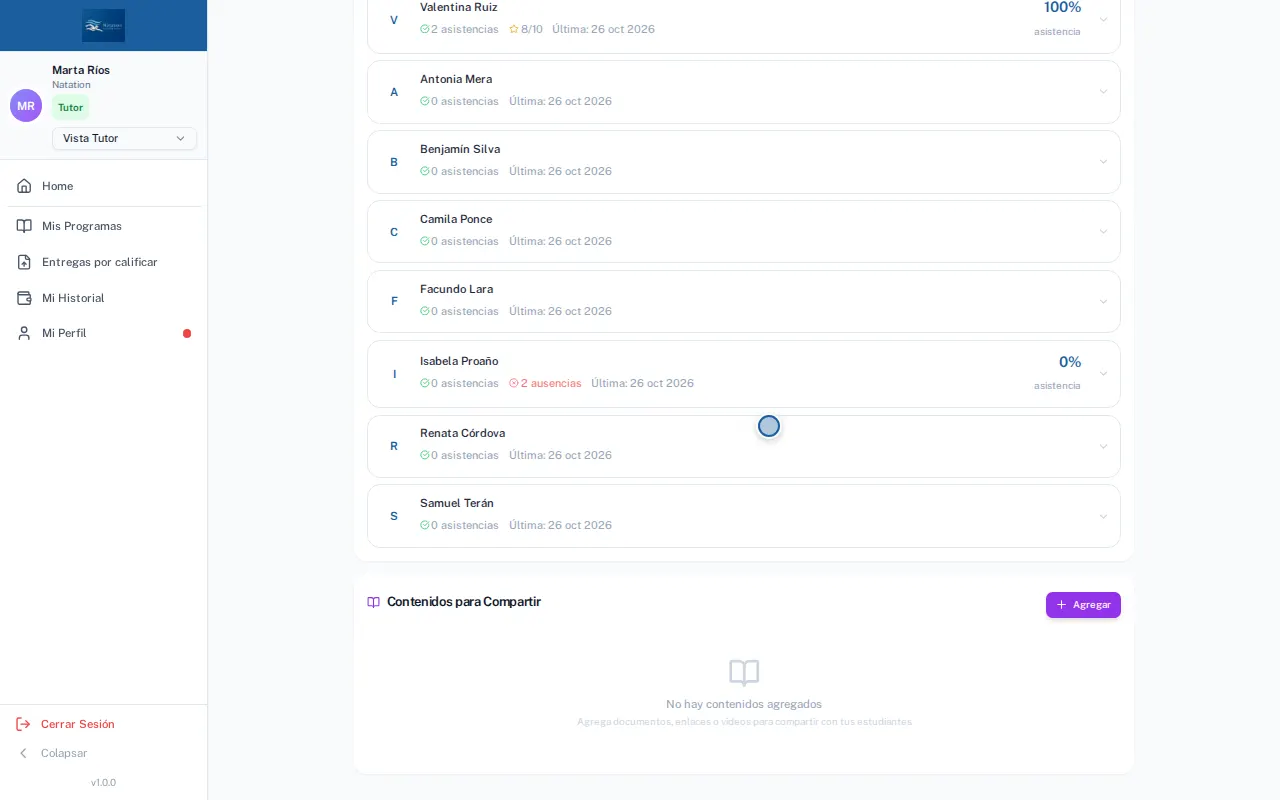Expand Renata Córdova's row chevron

point(1104,446)
